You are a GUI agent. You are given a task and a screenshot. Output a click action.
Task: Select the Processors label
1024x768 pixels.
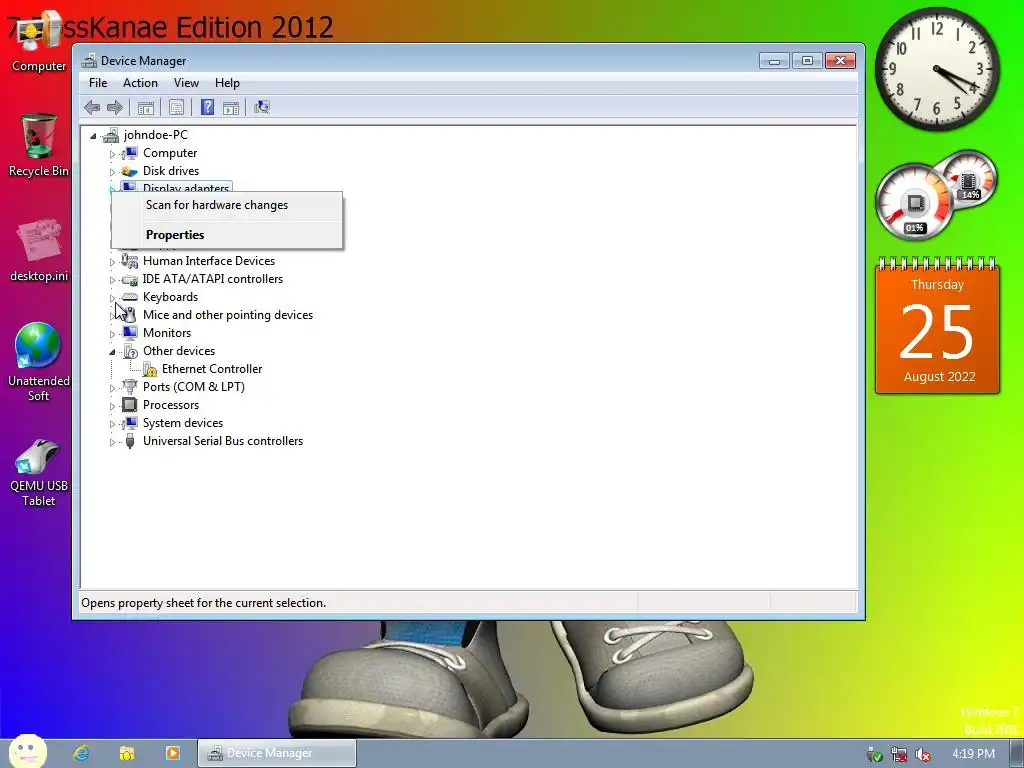coord(171,405)
